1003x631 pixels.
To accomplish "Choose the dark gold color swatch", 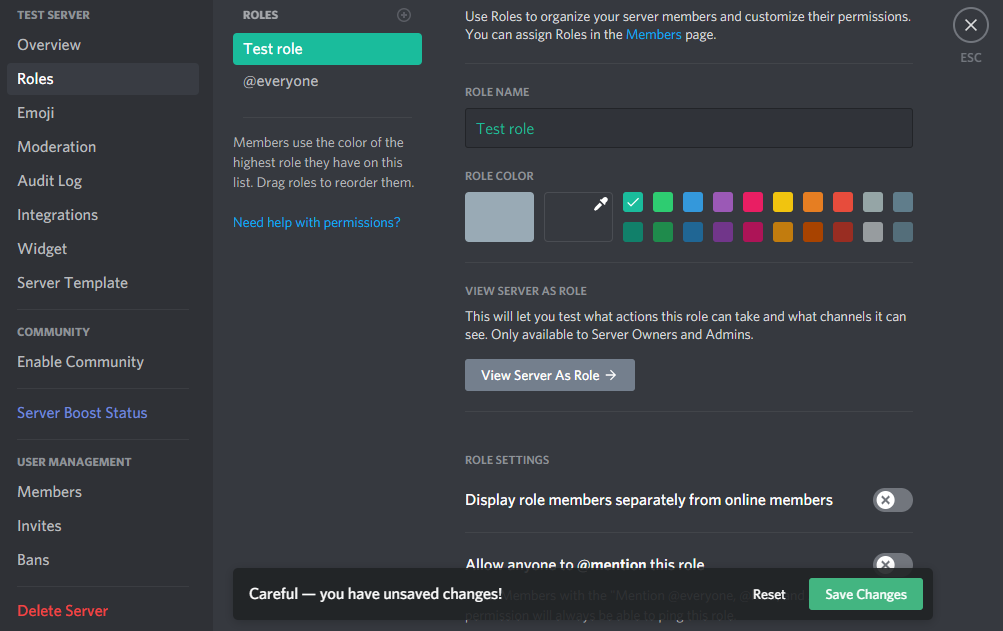I will (783, 232).
